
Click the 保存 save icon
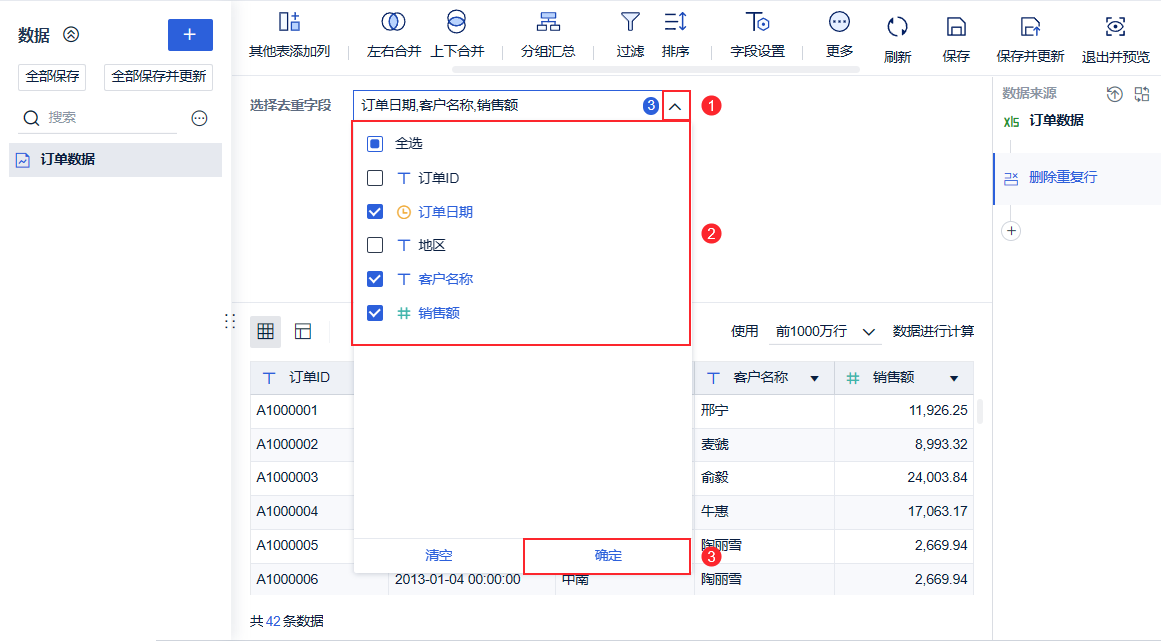[x=956, y=27]
